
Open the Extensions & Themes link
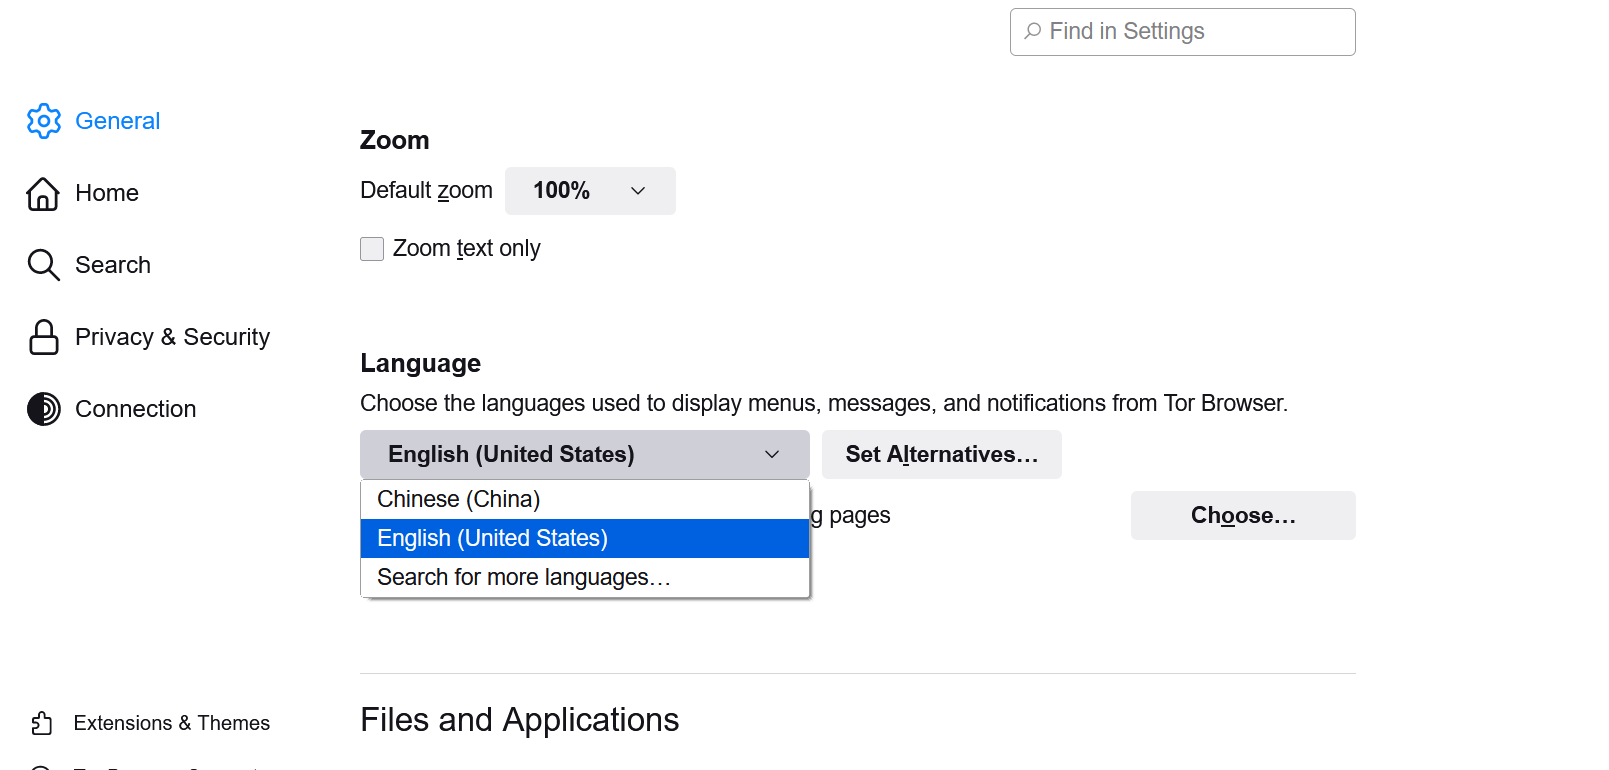pos(171,723)
